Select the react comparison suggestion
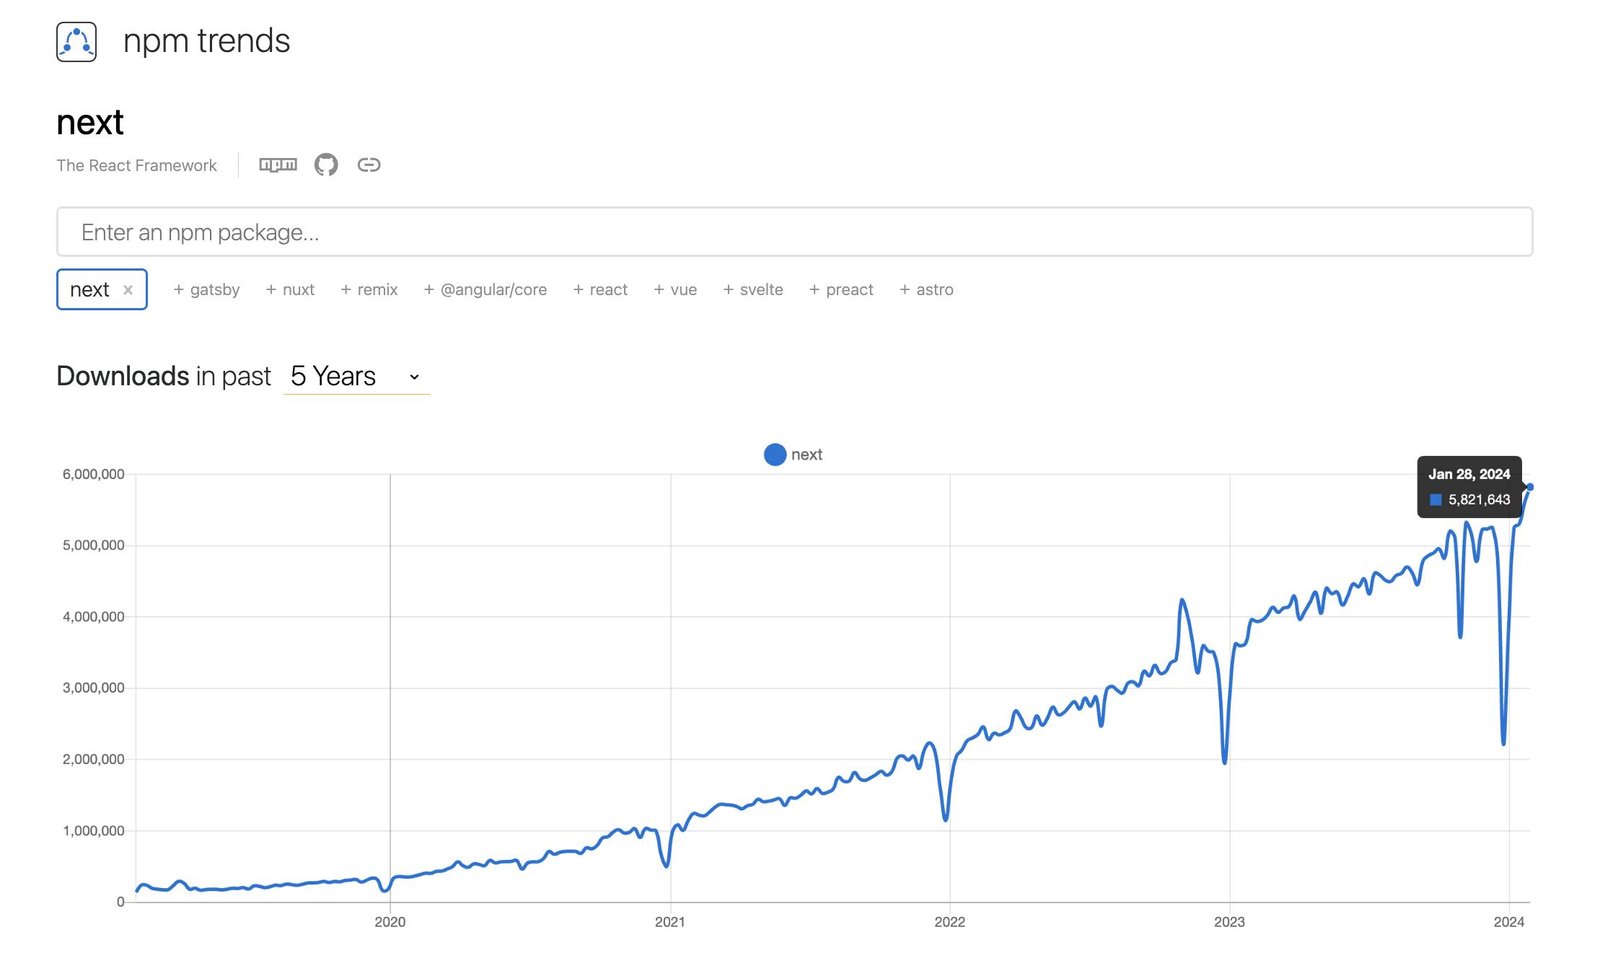 pyautogui.click(x=600, y=289)
